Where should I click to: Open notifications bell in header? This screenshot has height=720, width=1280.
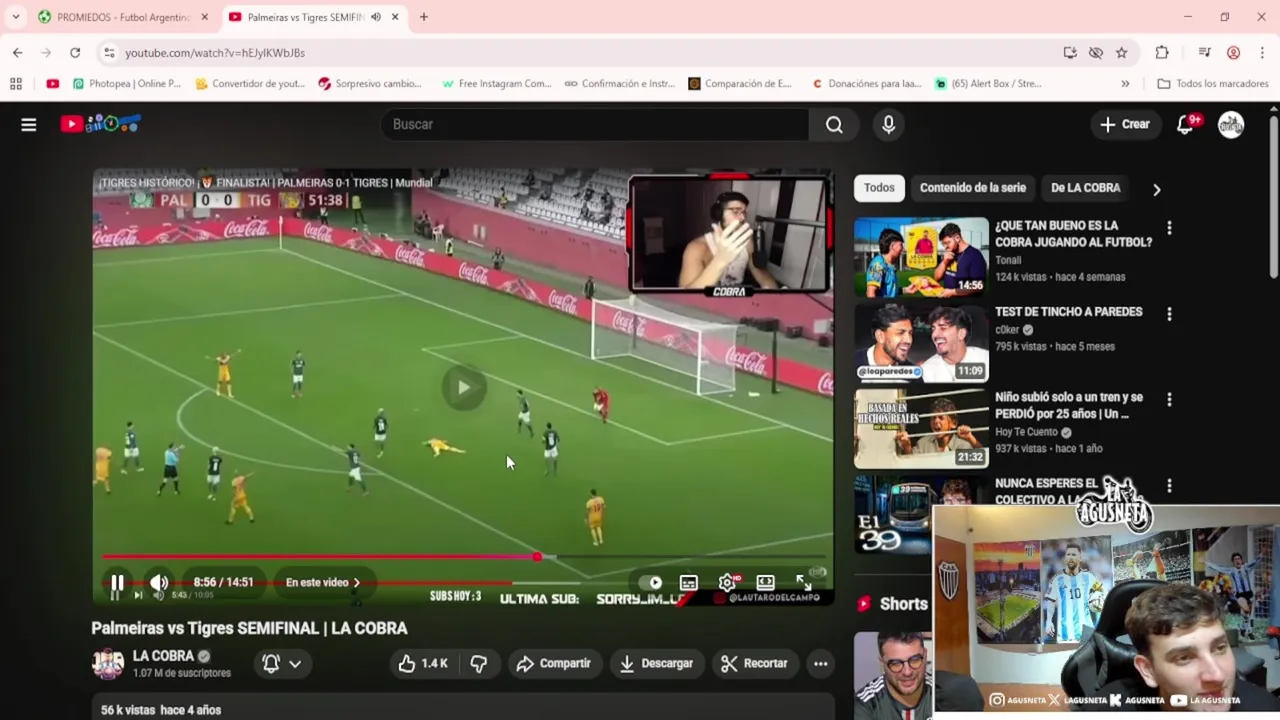click(1186, 124)
